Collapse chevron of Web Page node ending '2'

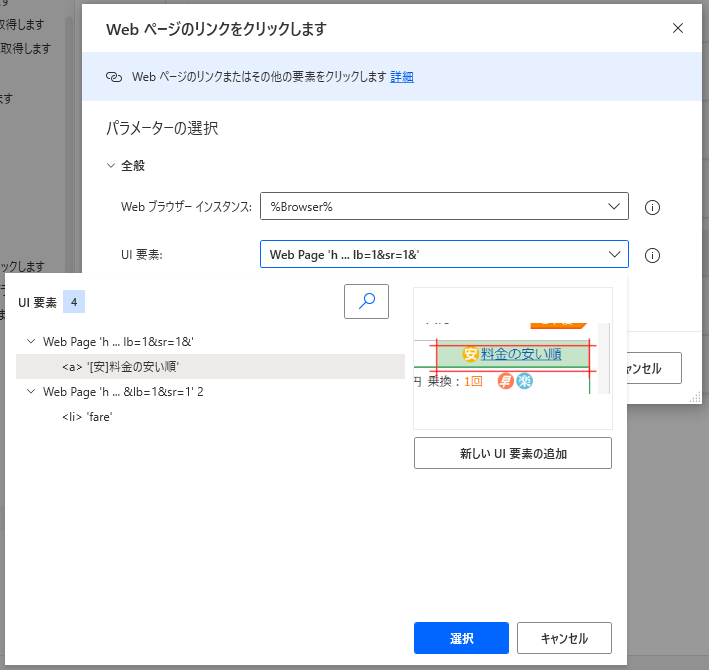coord(31,392)
